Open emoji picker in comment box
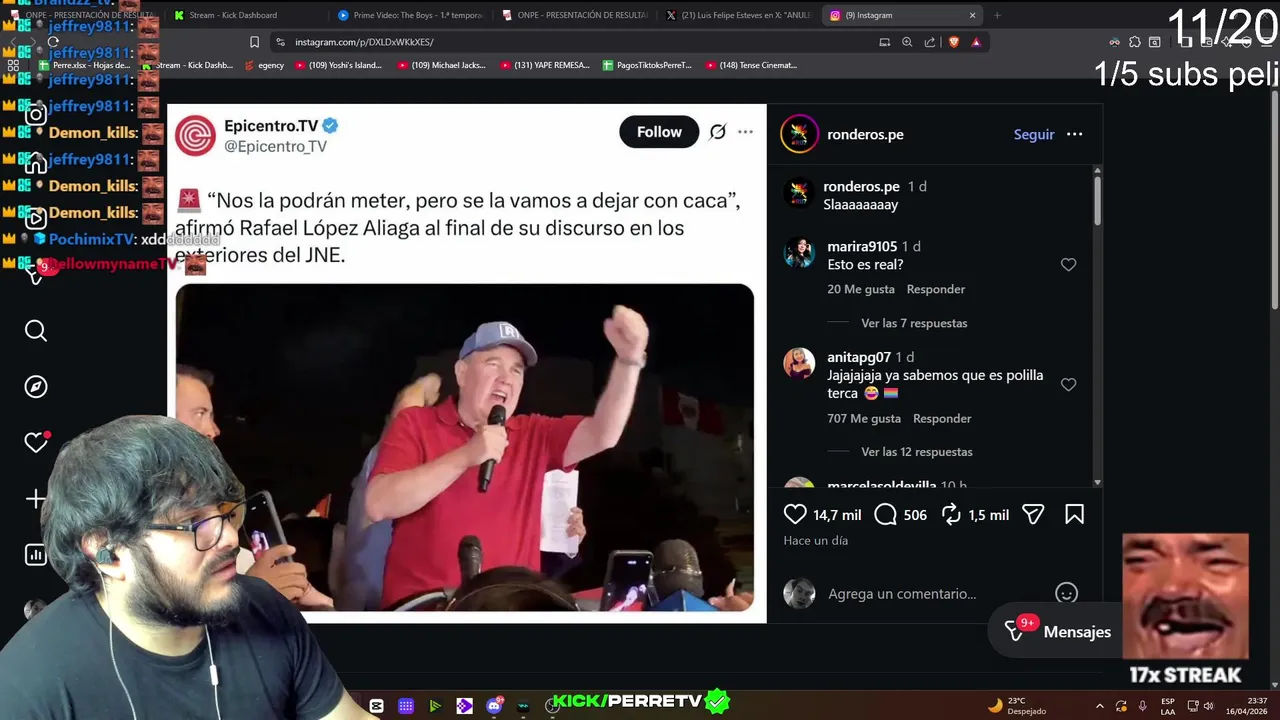This screenshot has height=720, width=1280. 1066,593
